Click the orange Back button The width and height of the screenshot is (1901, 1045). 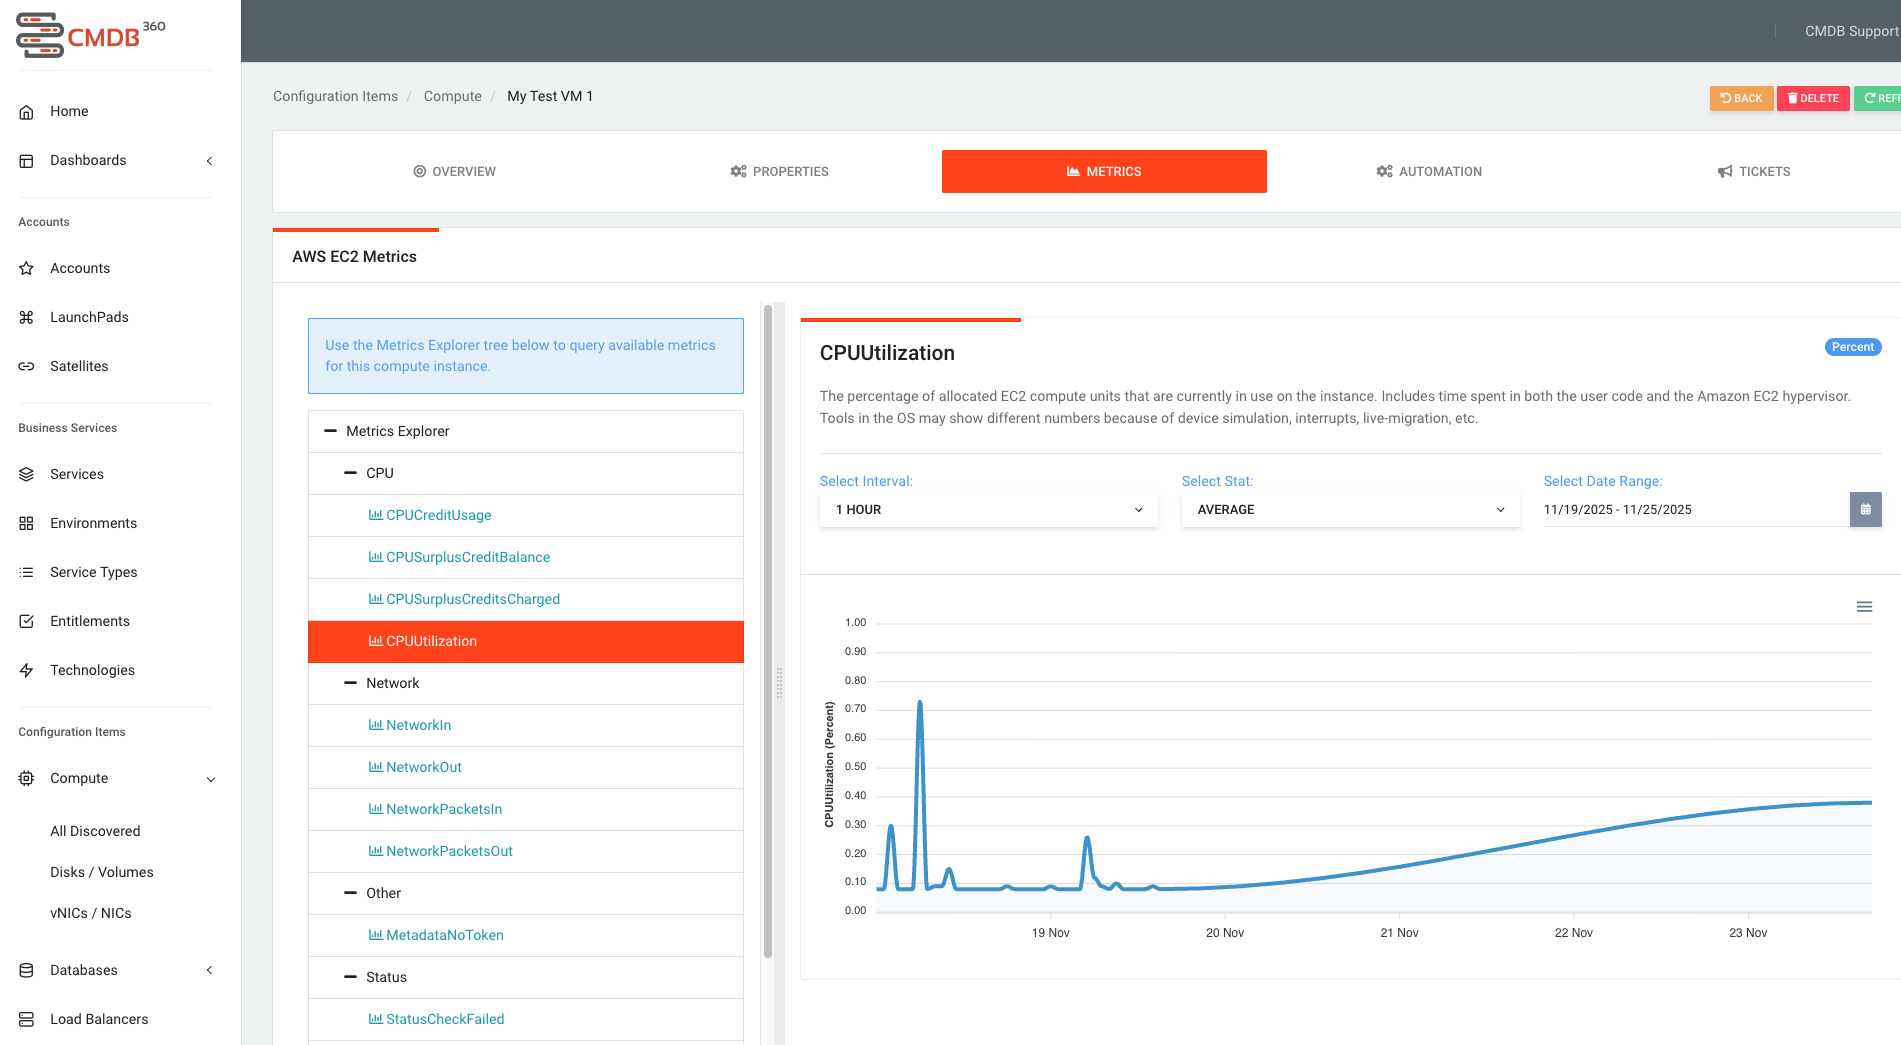[1741, 99]
